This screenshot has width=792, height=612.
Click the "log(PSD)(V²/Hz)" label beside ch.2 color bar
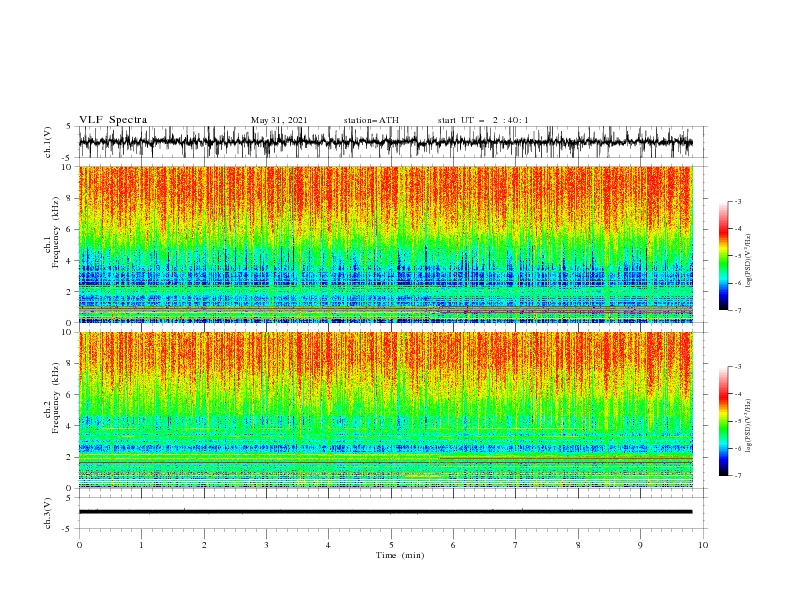[x=749, y=426]
